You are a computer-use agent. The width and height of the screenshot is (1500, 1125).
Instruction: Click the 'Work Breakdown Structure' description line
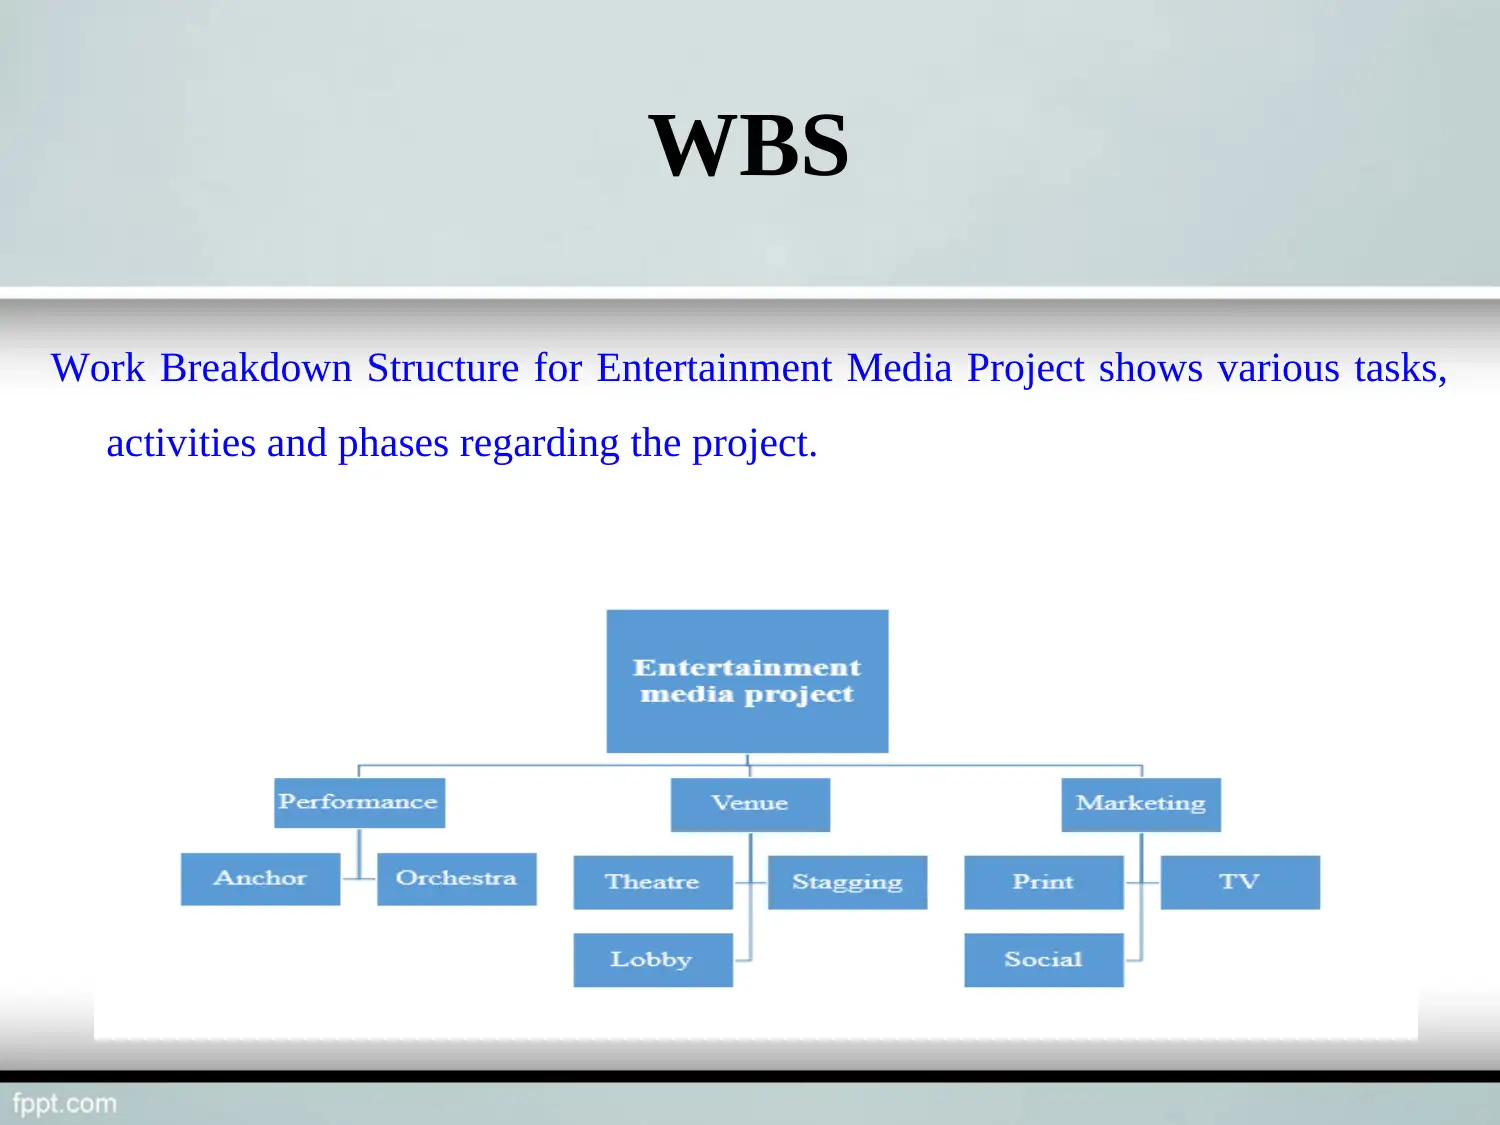749,368
